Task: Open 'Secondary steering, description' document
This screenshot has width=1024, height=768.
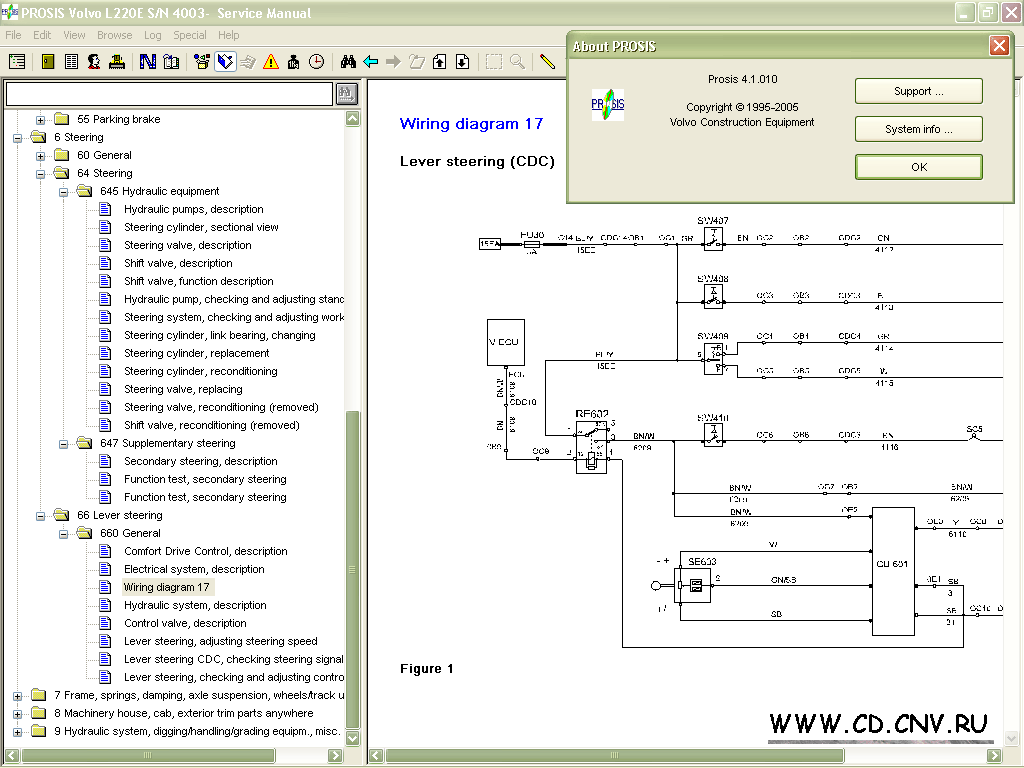Action: (200, 462)
